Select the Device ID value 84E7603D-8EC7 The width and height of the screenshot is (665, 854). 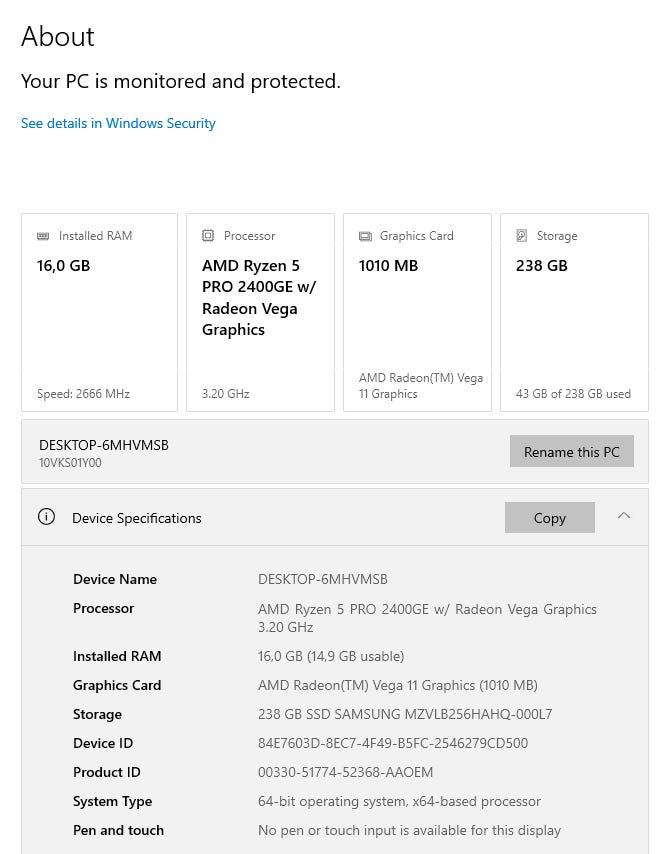tap(393, 743)
